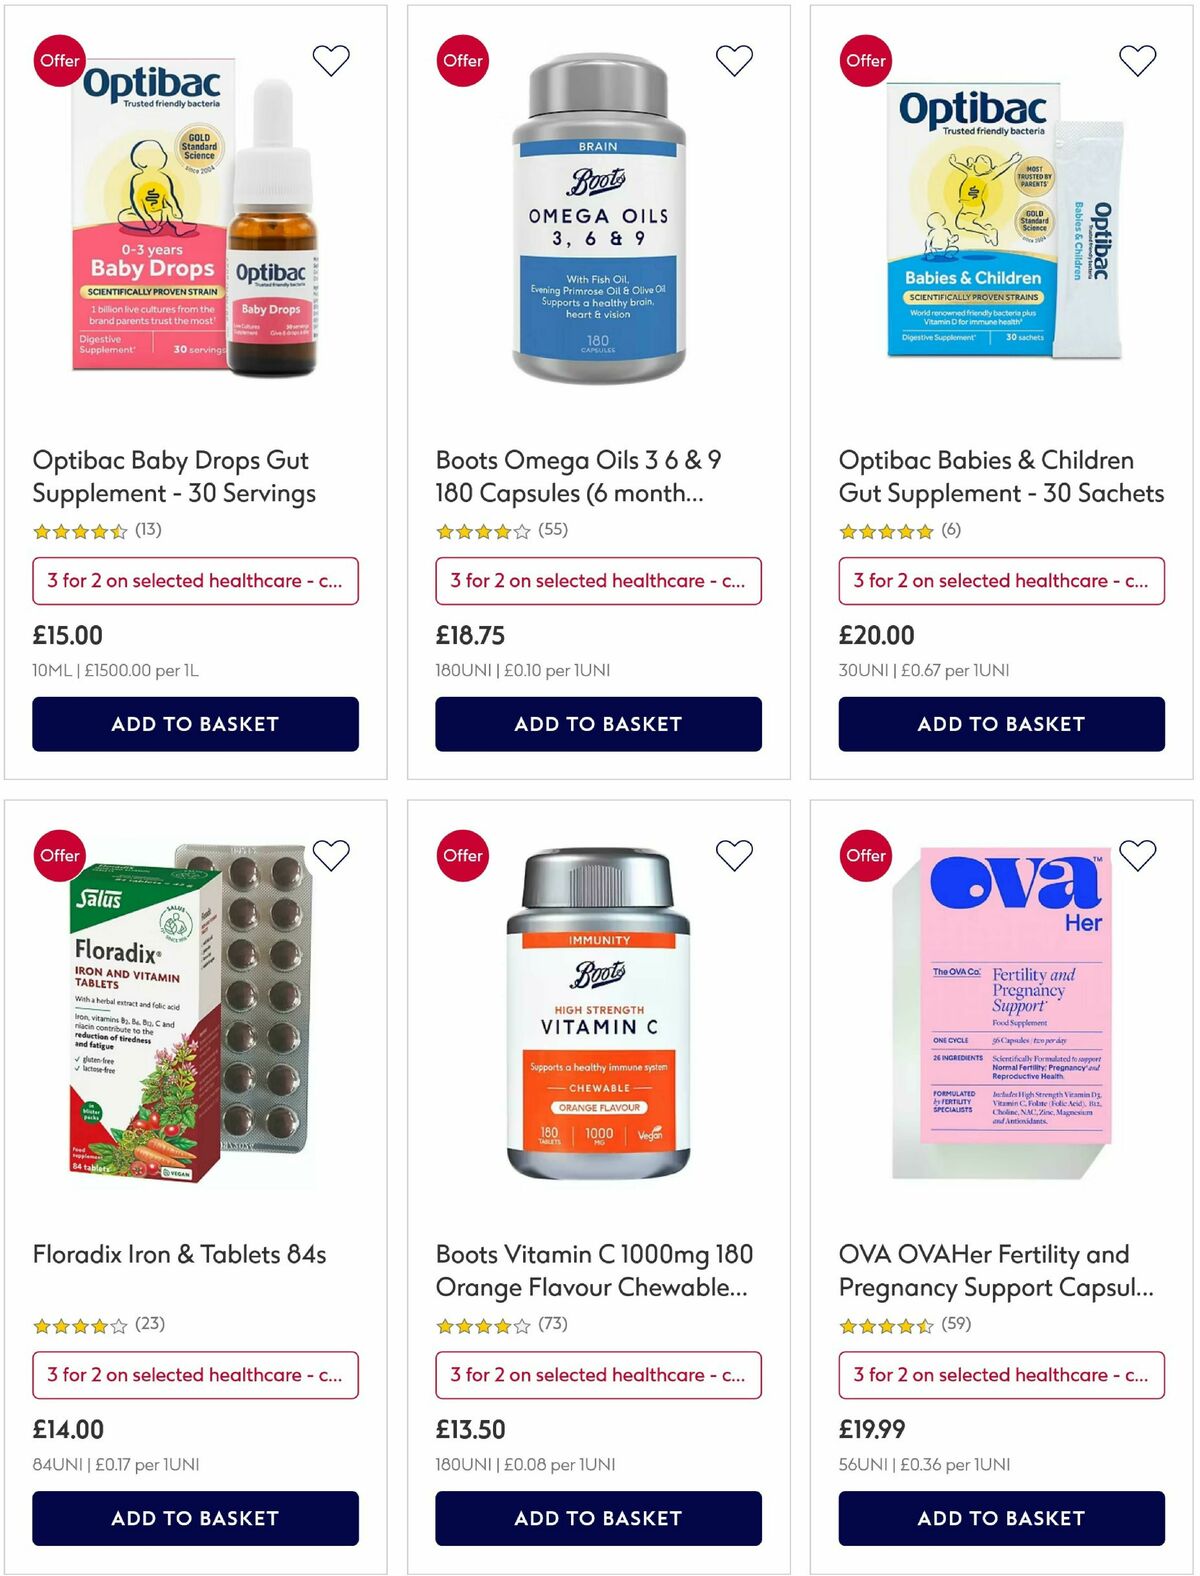Viewport: 1200px width, 1576px height.
Task: Open the 3 for 2 offer under Floradix
Action: 196,1375
